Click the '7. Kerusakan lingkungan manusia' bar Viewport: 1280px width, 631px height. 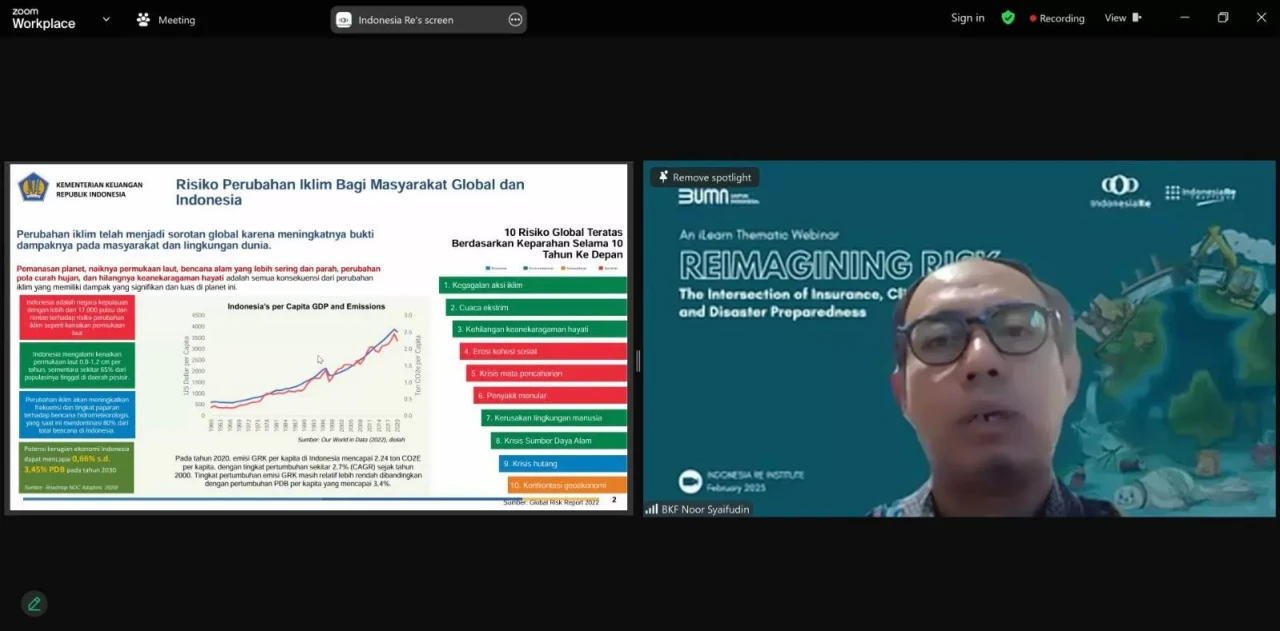[x=554, y=418]
